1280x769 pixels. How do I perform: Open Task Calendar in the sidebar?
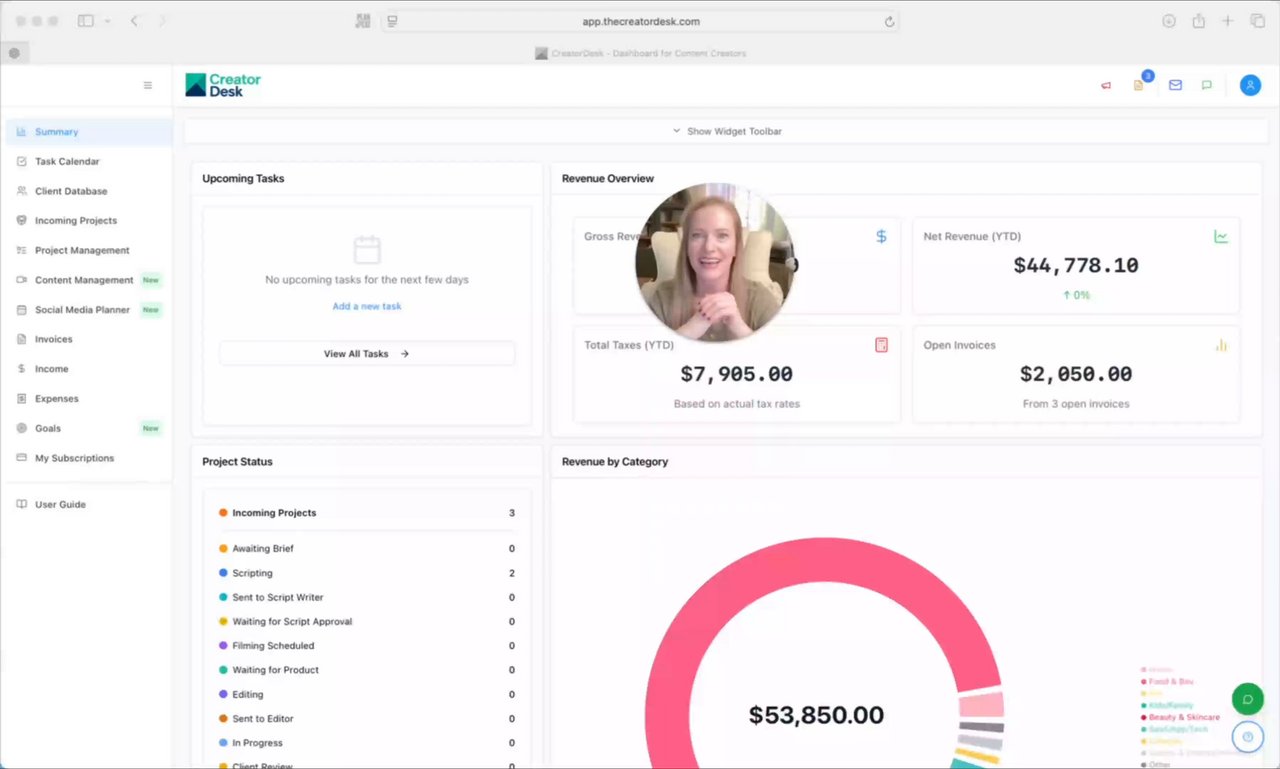[89, 161]
